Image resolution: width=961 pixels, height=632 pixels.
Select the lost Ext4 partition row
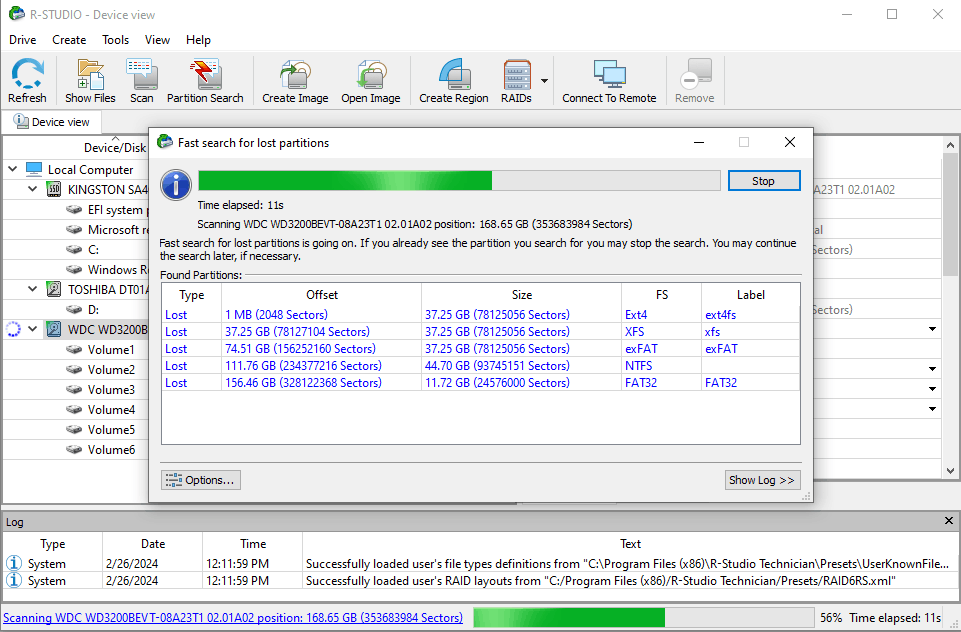click(x=480, y=314)
